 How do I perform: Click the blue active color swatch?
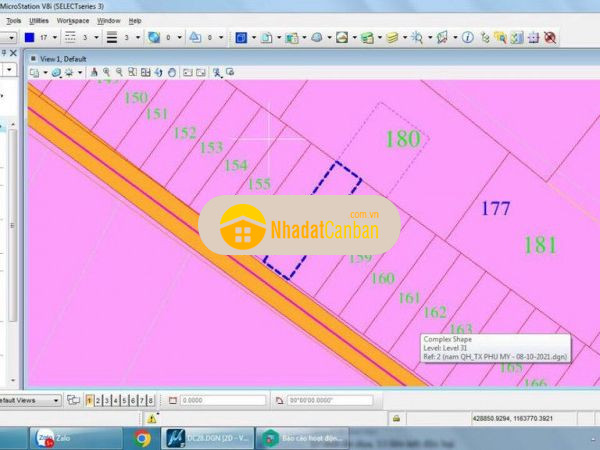[x=30, y=38]
